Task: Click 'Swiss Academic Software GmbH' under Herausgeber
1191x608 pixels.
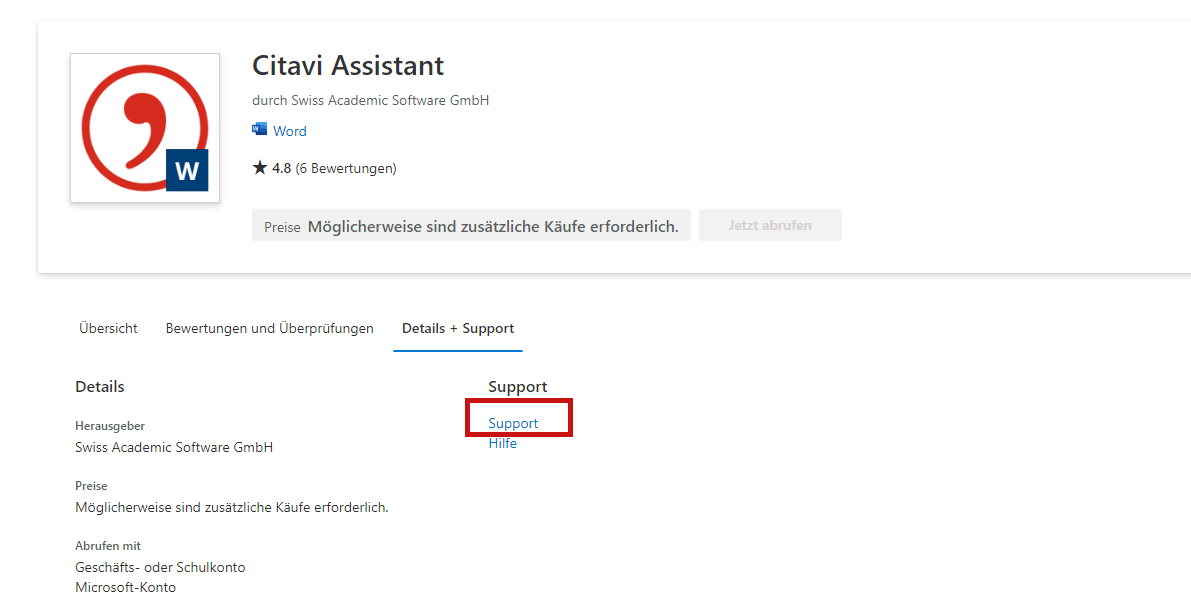Action: 174,447
